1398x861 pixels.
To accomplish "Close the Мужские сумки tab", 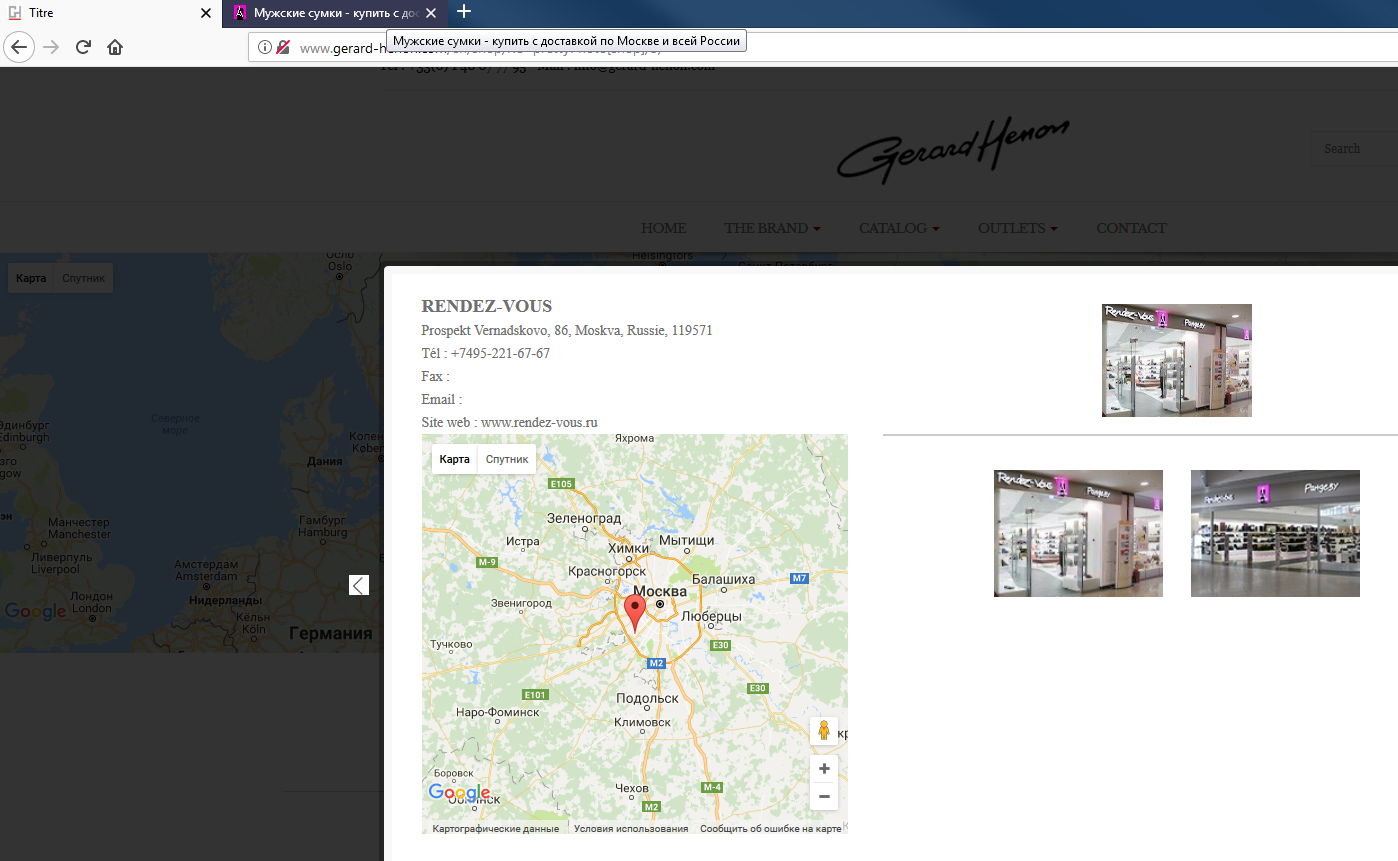I will click(x=430, y=13).
